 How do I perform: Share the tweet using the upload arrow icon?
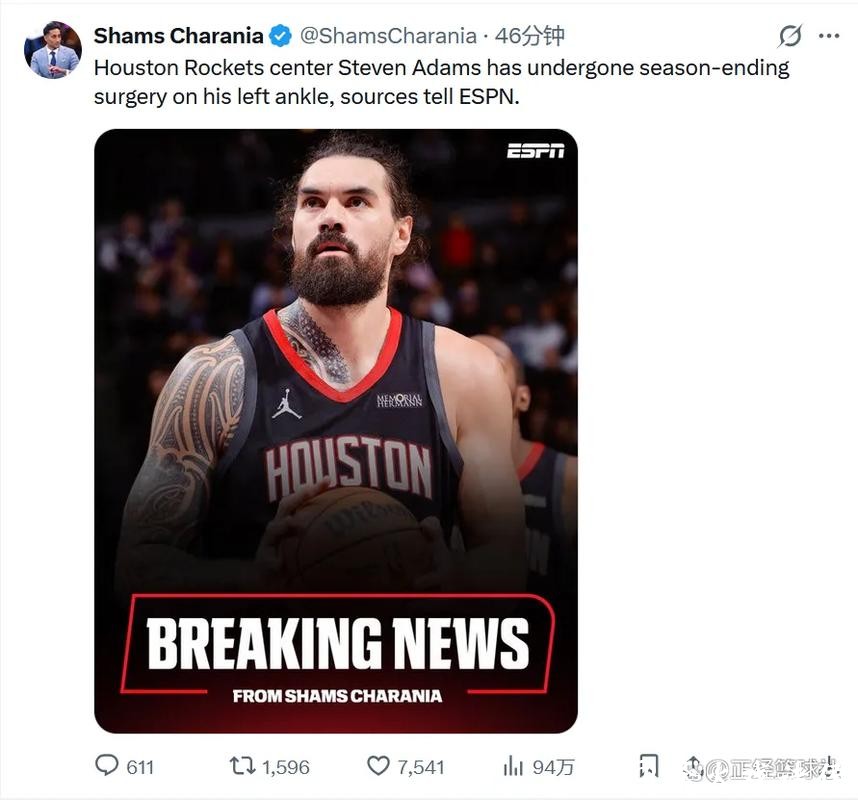coord(693,766)
